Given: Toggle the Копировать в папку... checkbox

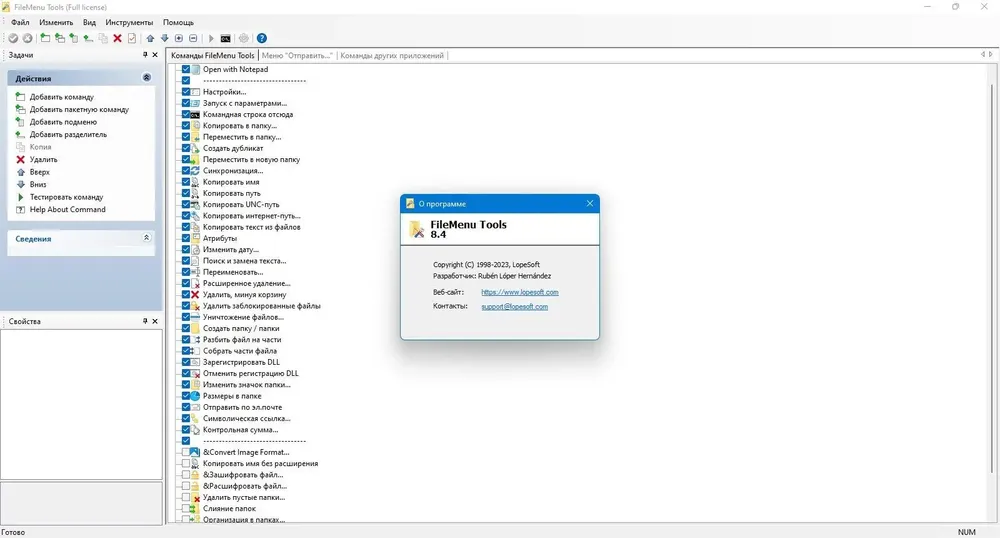Looking at the screenshot, I should [186, 126].
